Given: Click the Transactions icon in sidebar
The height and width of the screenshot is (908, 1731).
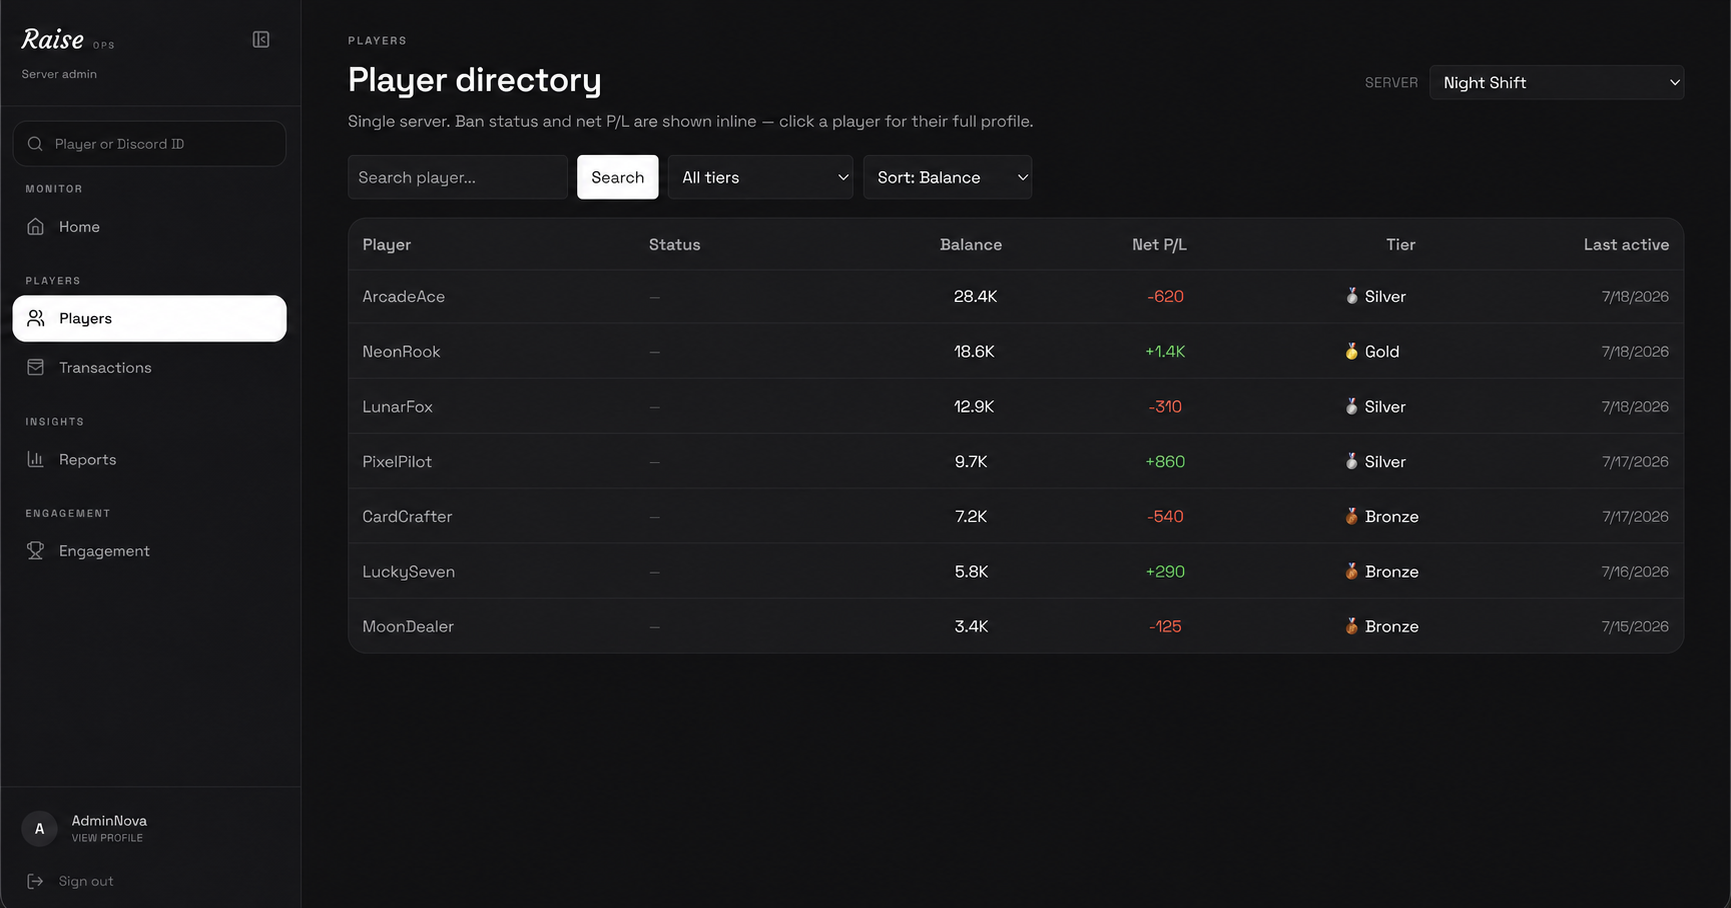Looking at the screenshot, I should (x=35, y=367).
